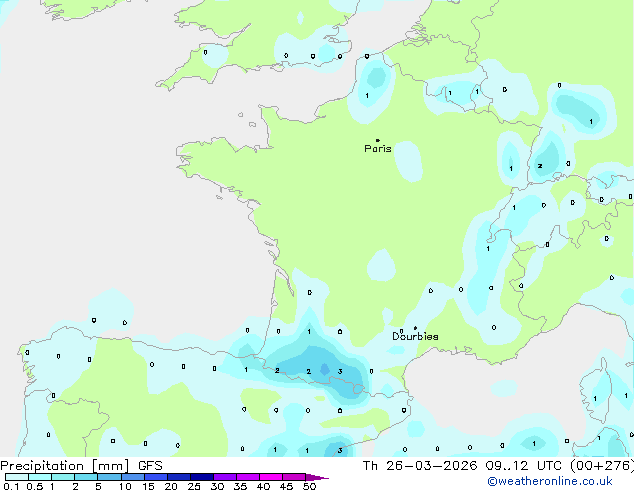
Task: Click the forecast date 'Th 26-03-2026 09..12 UTC'
Action: pos(464,466)
